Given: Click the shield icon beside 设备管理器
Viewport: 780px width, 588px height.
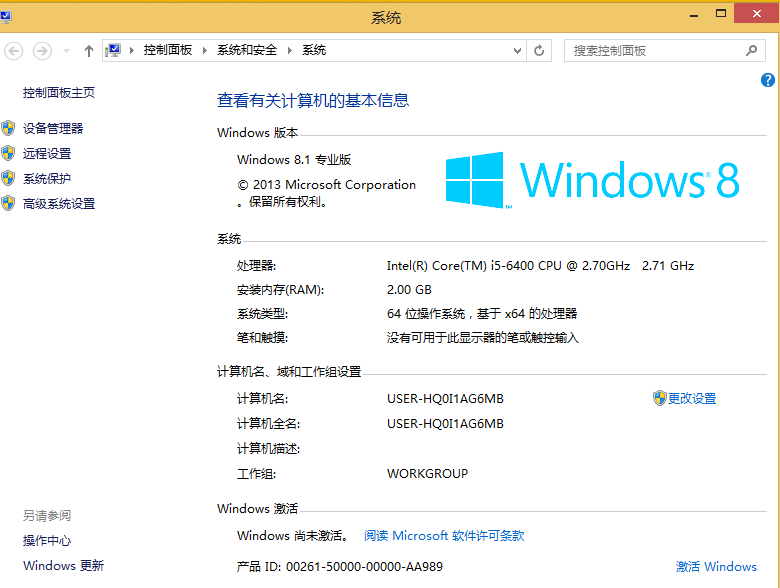Looking at the screenshot, I should point(9,128).
